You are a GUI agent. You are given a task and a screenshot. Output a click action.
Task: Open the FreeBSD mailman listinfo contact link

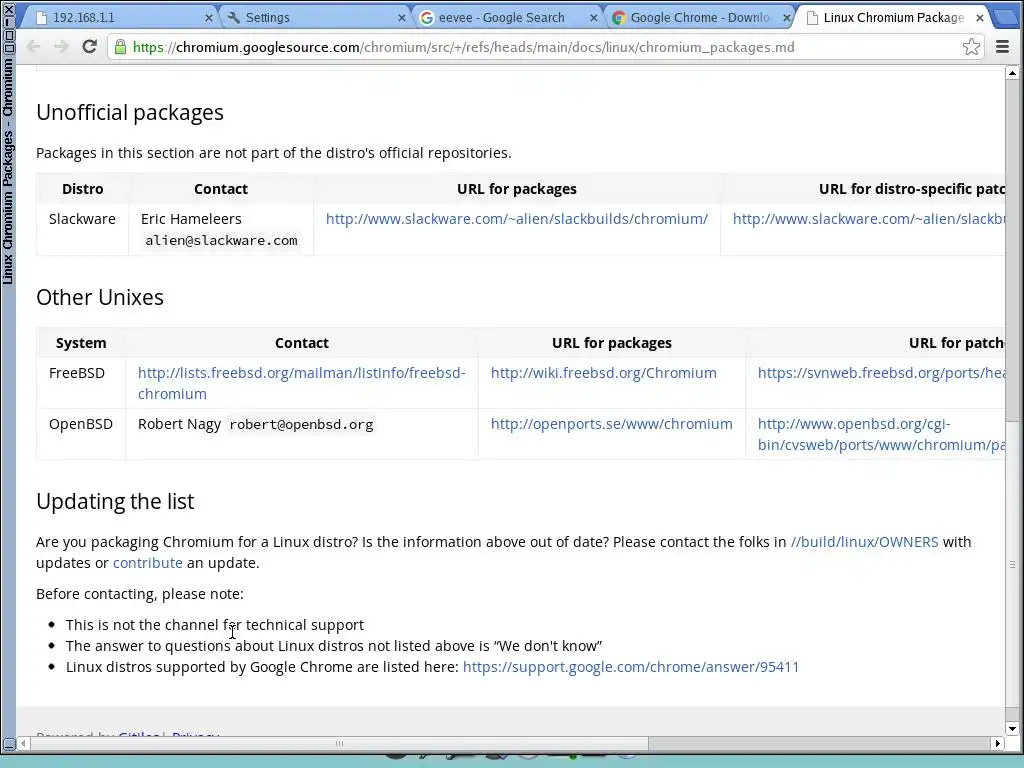[302, 383]
